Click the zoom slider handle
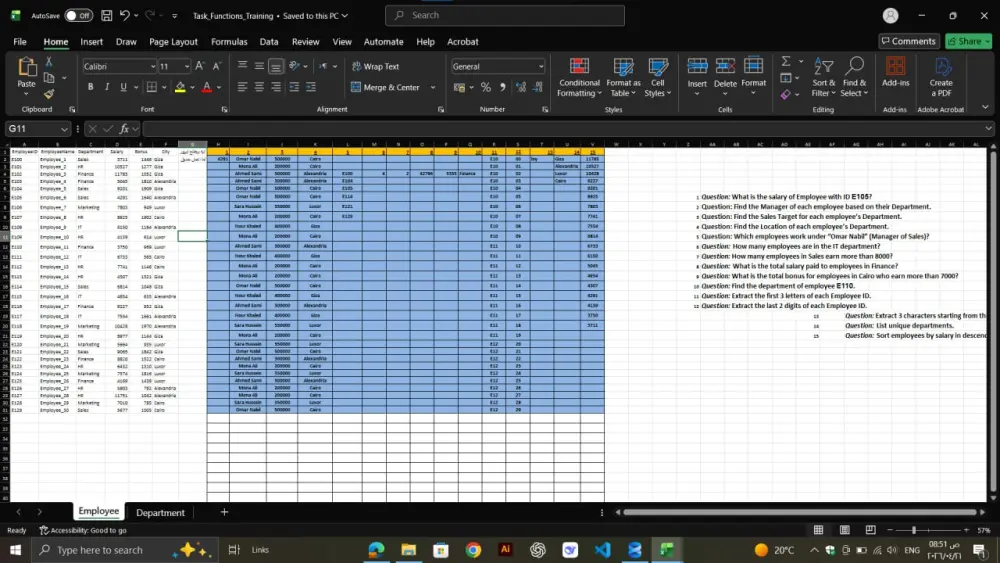Screen dimensions: 1000x563 point(913,530)
